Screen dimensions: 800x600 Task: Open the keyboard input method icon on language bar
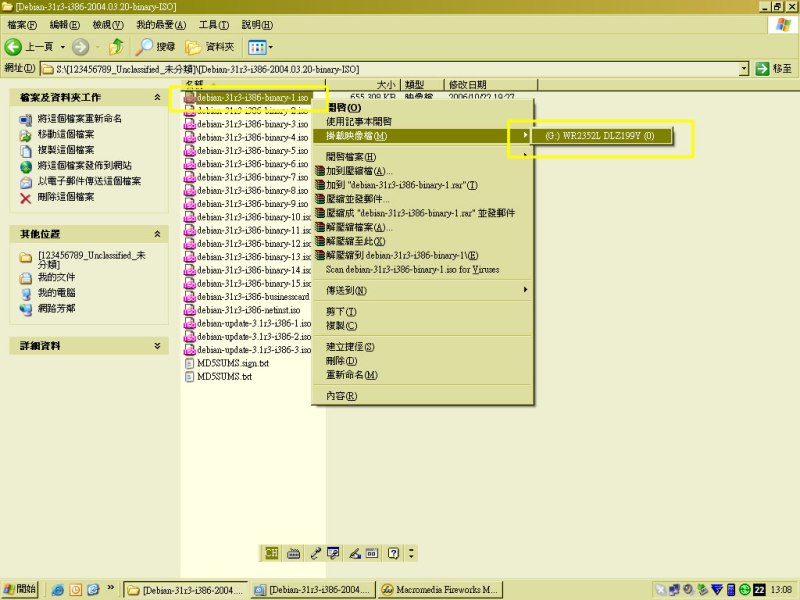(293, 553)
